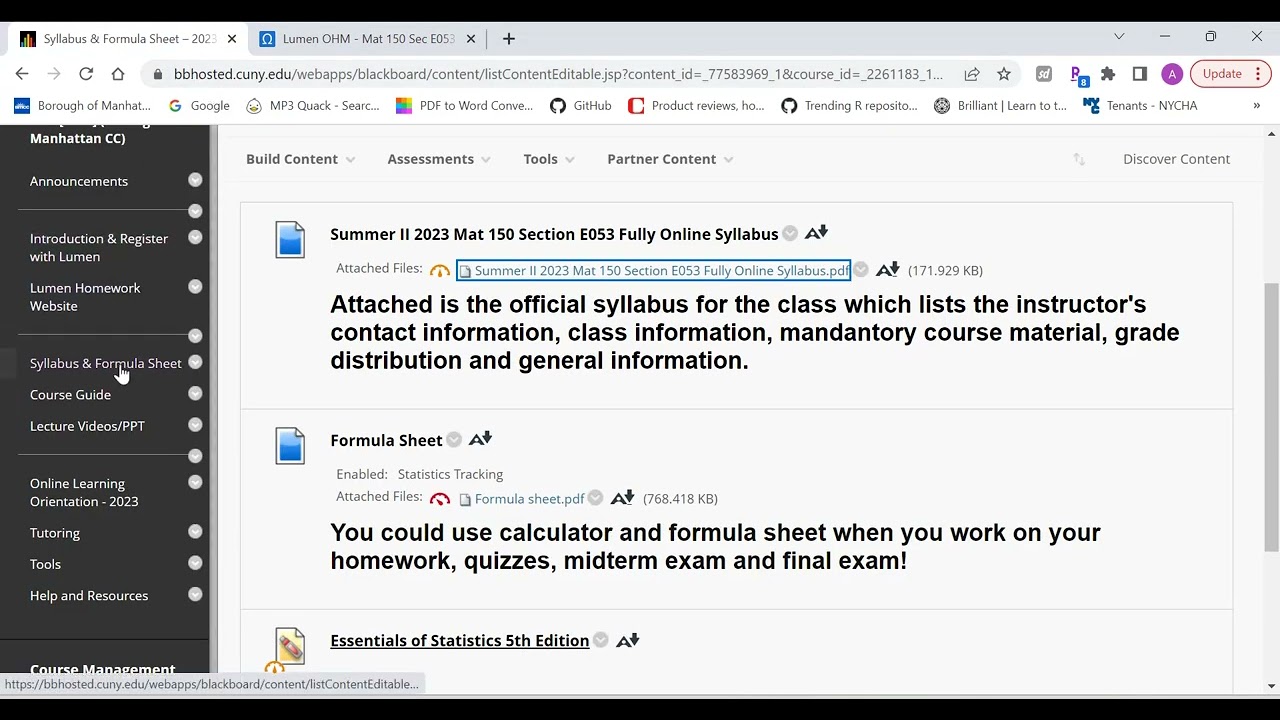Open the Tenants - NYCHA bookmark
Image resolution: width=1280 pixels, height=720 pixels.
click(1140, 105)
